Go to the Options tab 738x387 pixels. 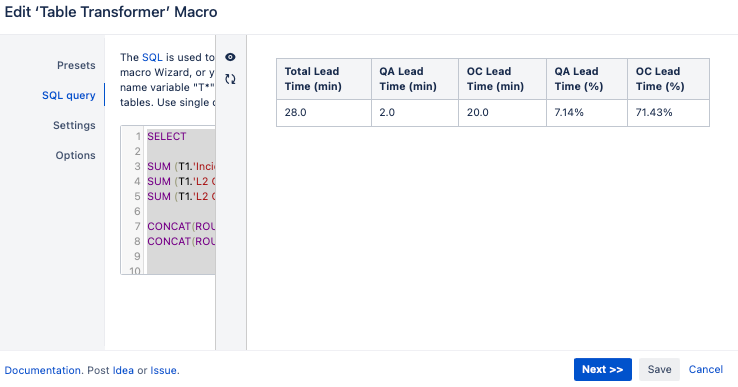pyautogui.click(x=75, y=155)
